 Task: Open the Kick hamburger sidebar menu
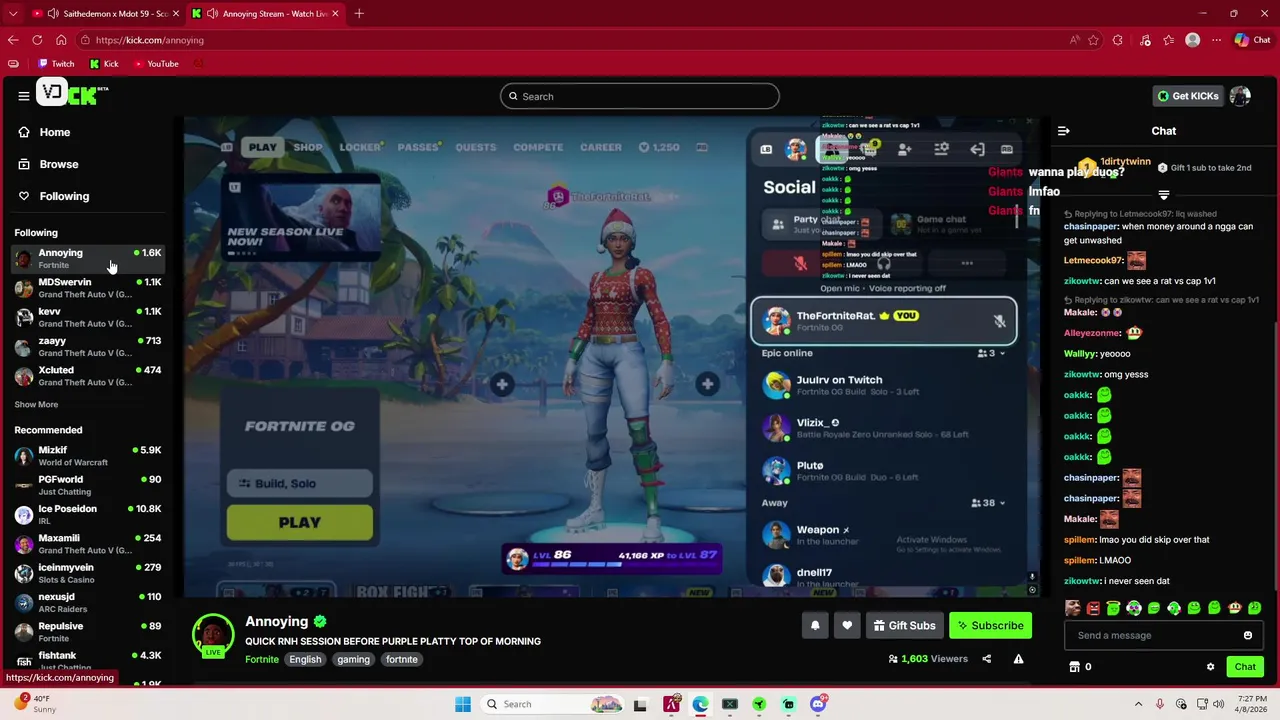23,96
